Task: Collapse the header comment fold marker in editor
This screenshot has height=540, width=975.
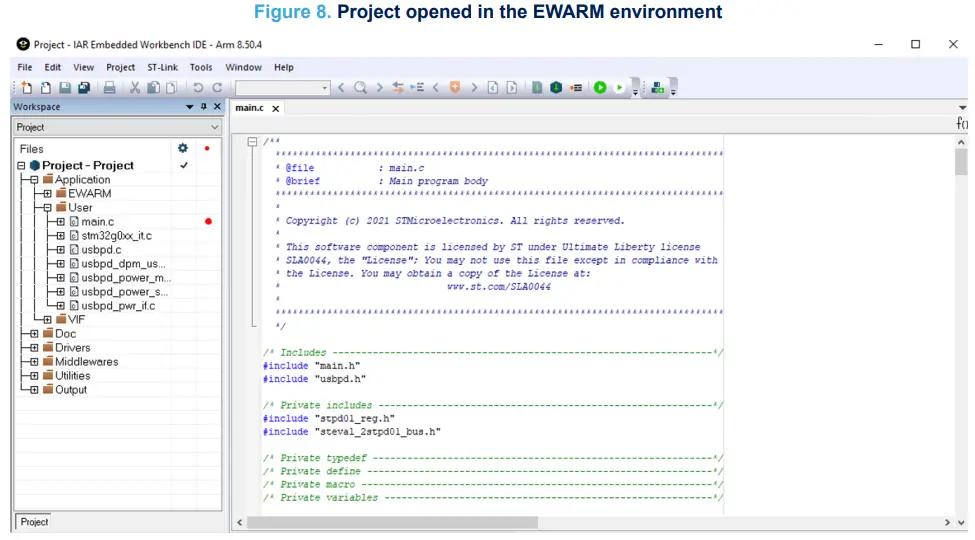Action: 252,142
